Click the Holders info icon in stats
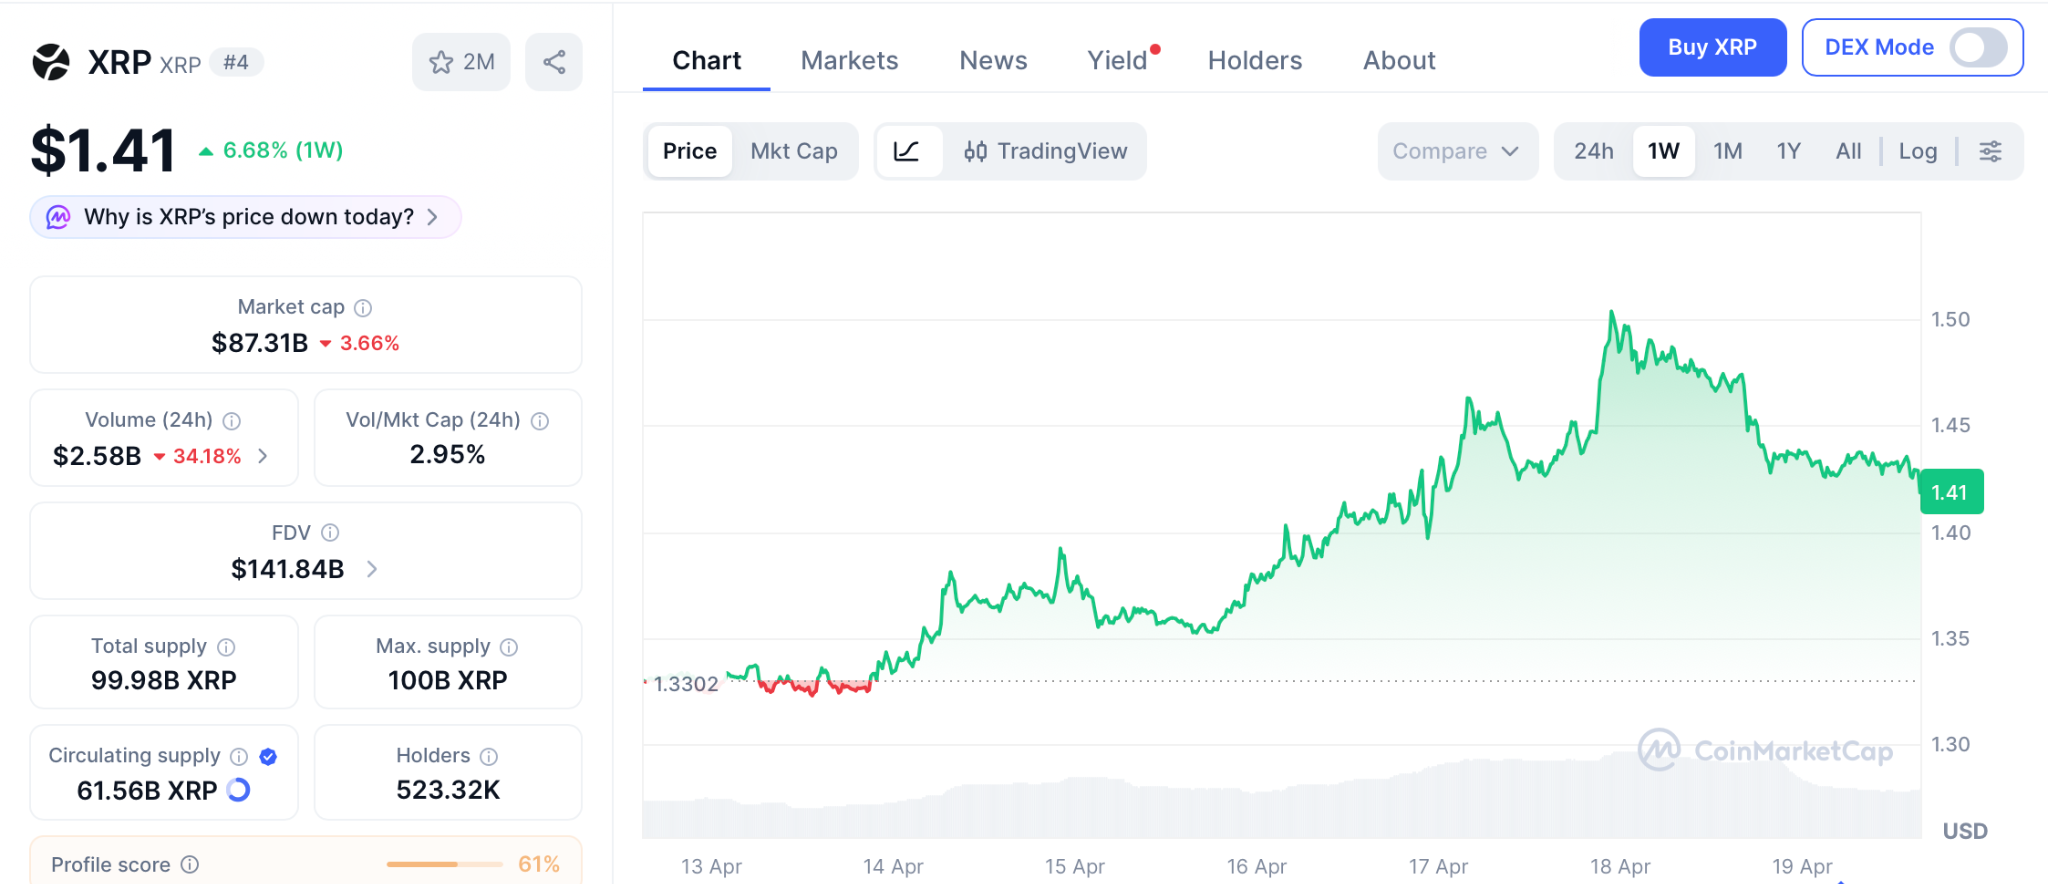This screenshot has height=884, width=2048. click(489, 756)
